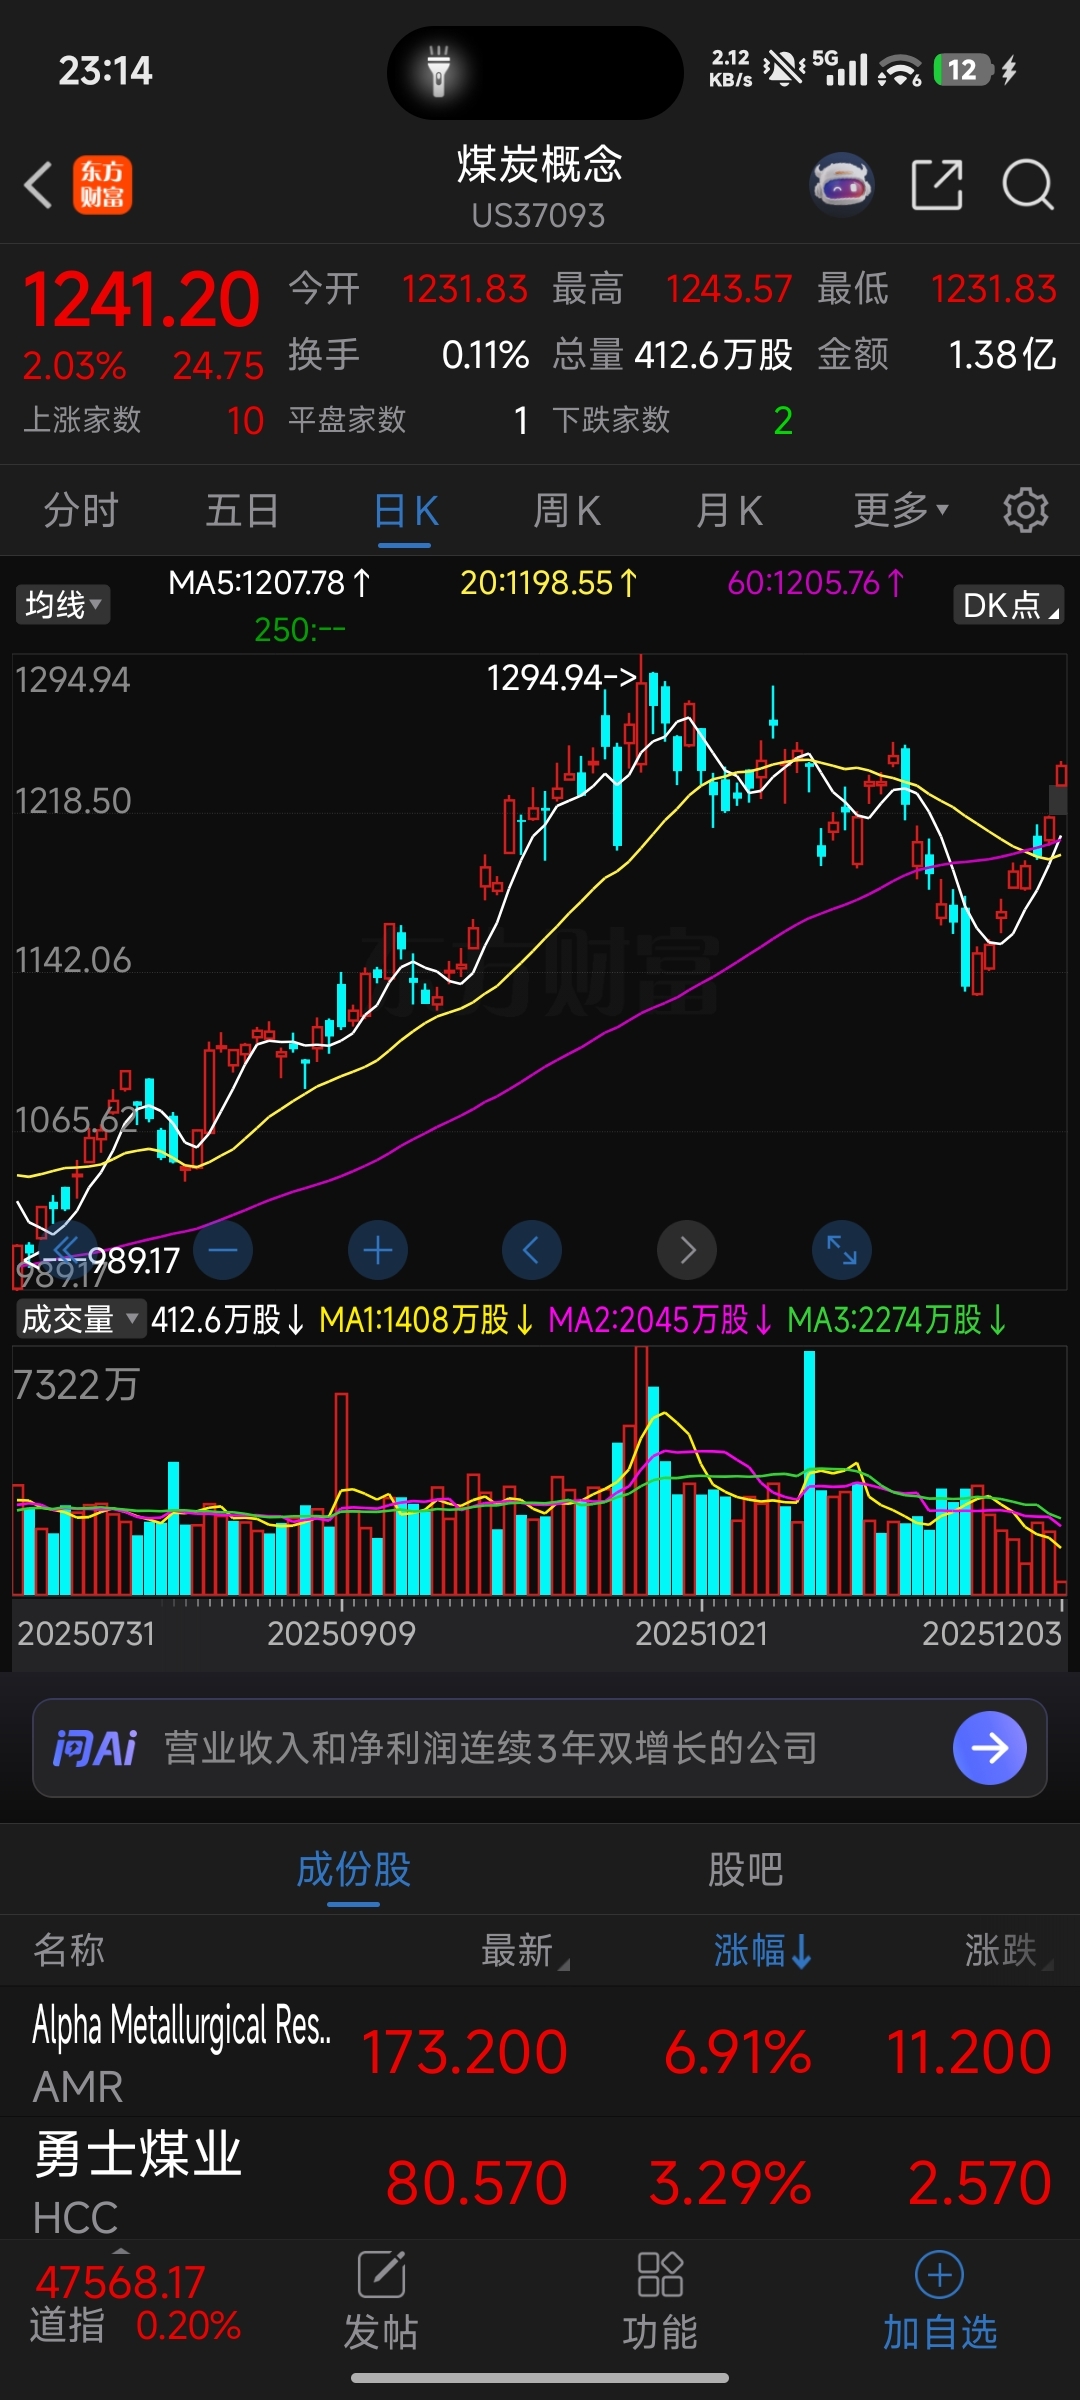1080x2400 pixels.
Task: Select the 日K chart tab
Action: click(x=405, y=510)
